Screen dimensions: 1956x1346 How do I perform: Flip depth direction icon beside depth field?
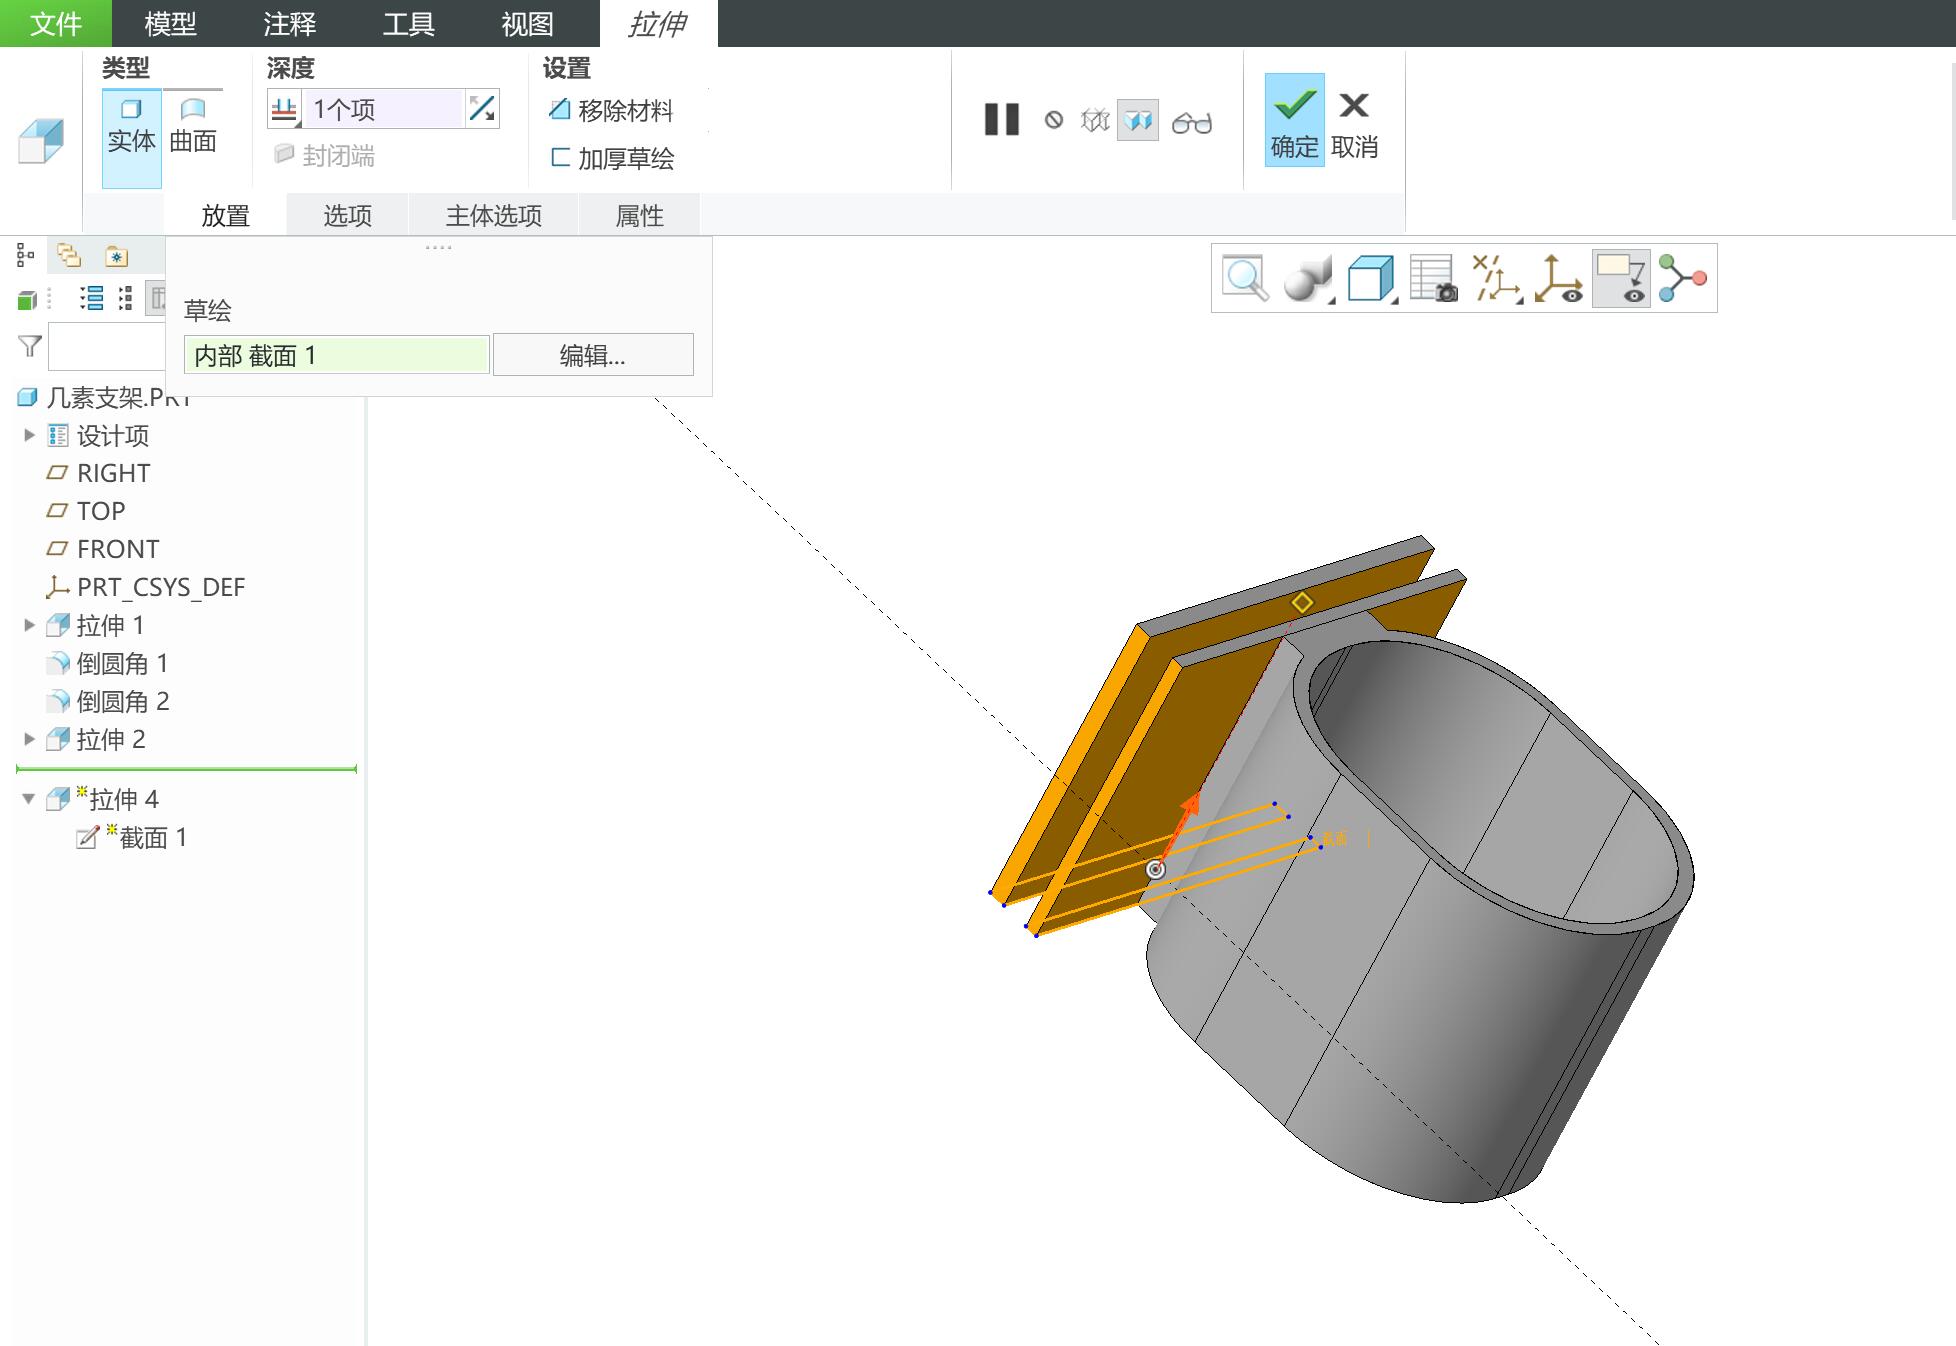click(x=482, y=108)
